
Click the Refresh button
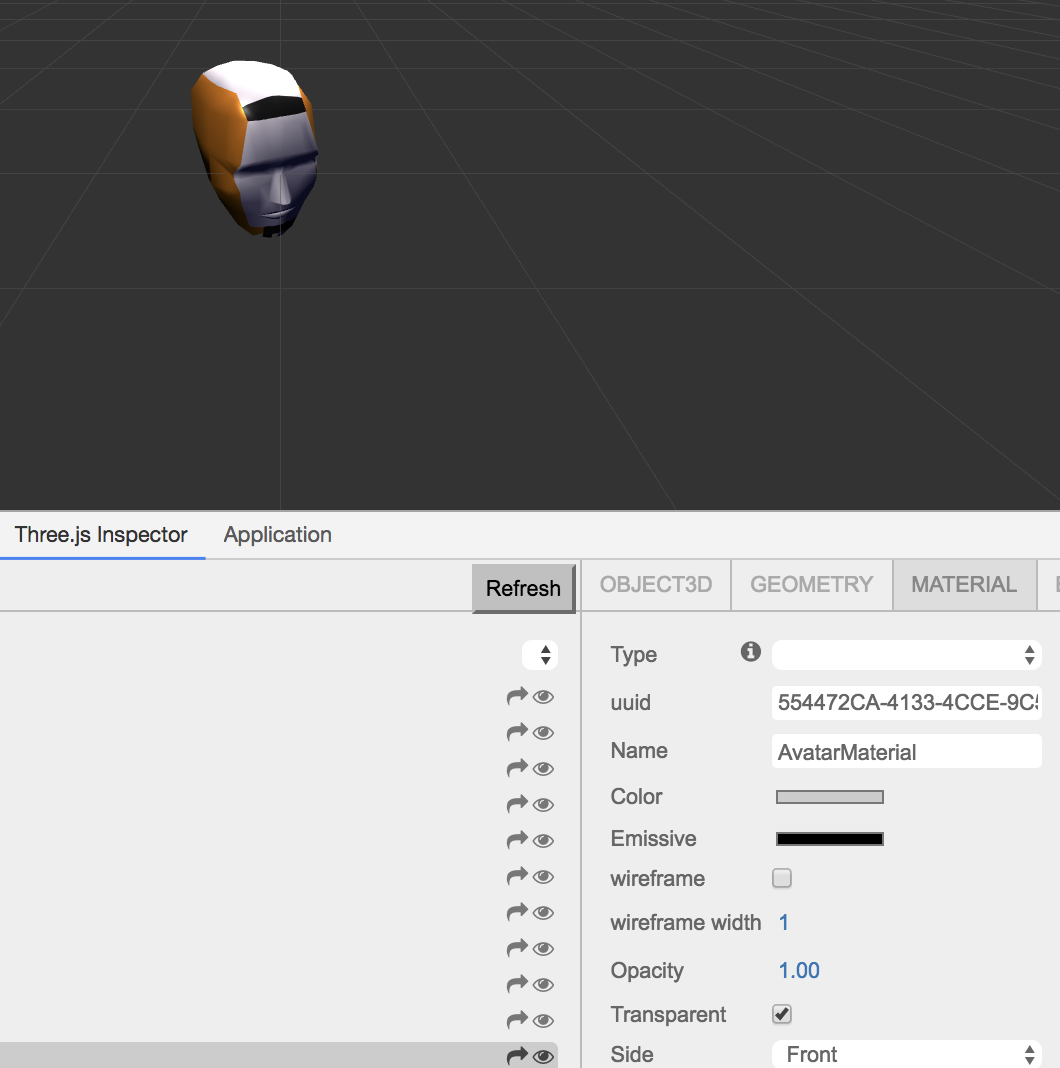coord(523,588)
